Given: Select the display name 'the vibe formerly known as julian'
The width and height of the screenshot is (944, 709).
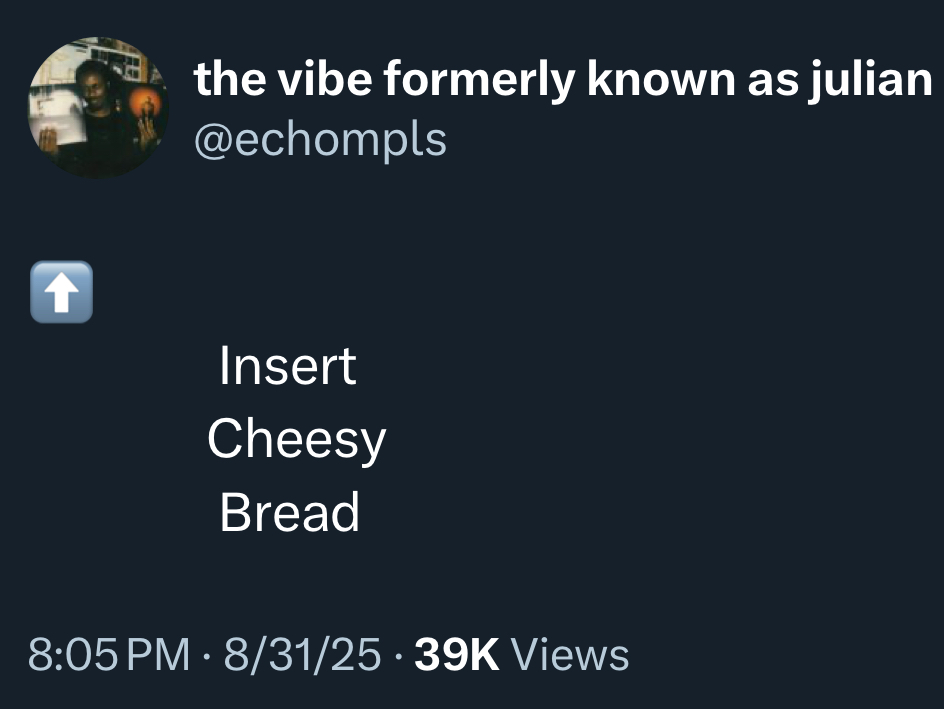Looking at the screenshot, I should point(562,78).
